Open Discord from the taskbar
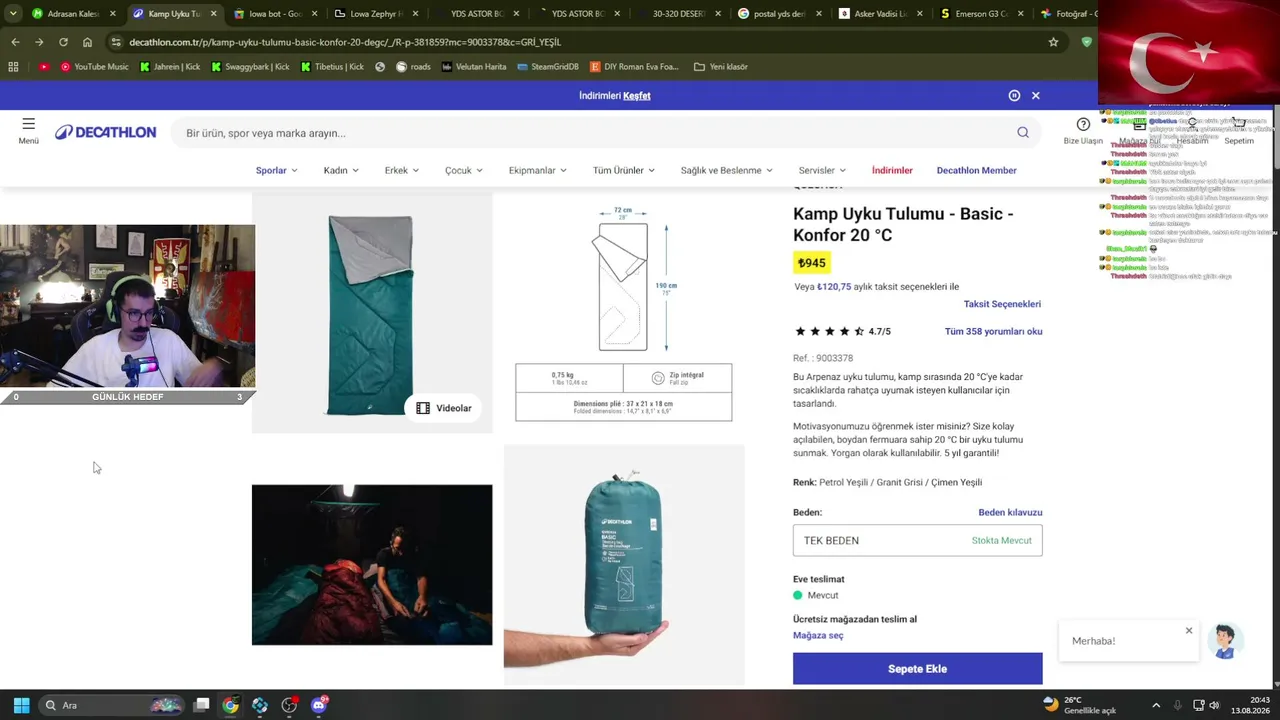 (319, 705)
